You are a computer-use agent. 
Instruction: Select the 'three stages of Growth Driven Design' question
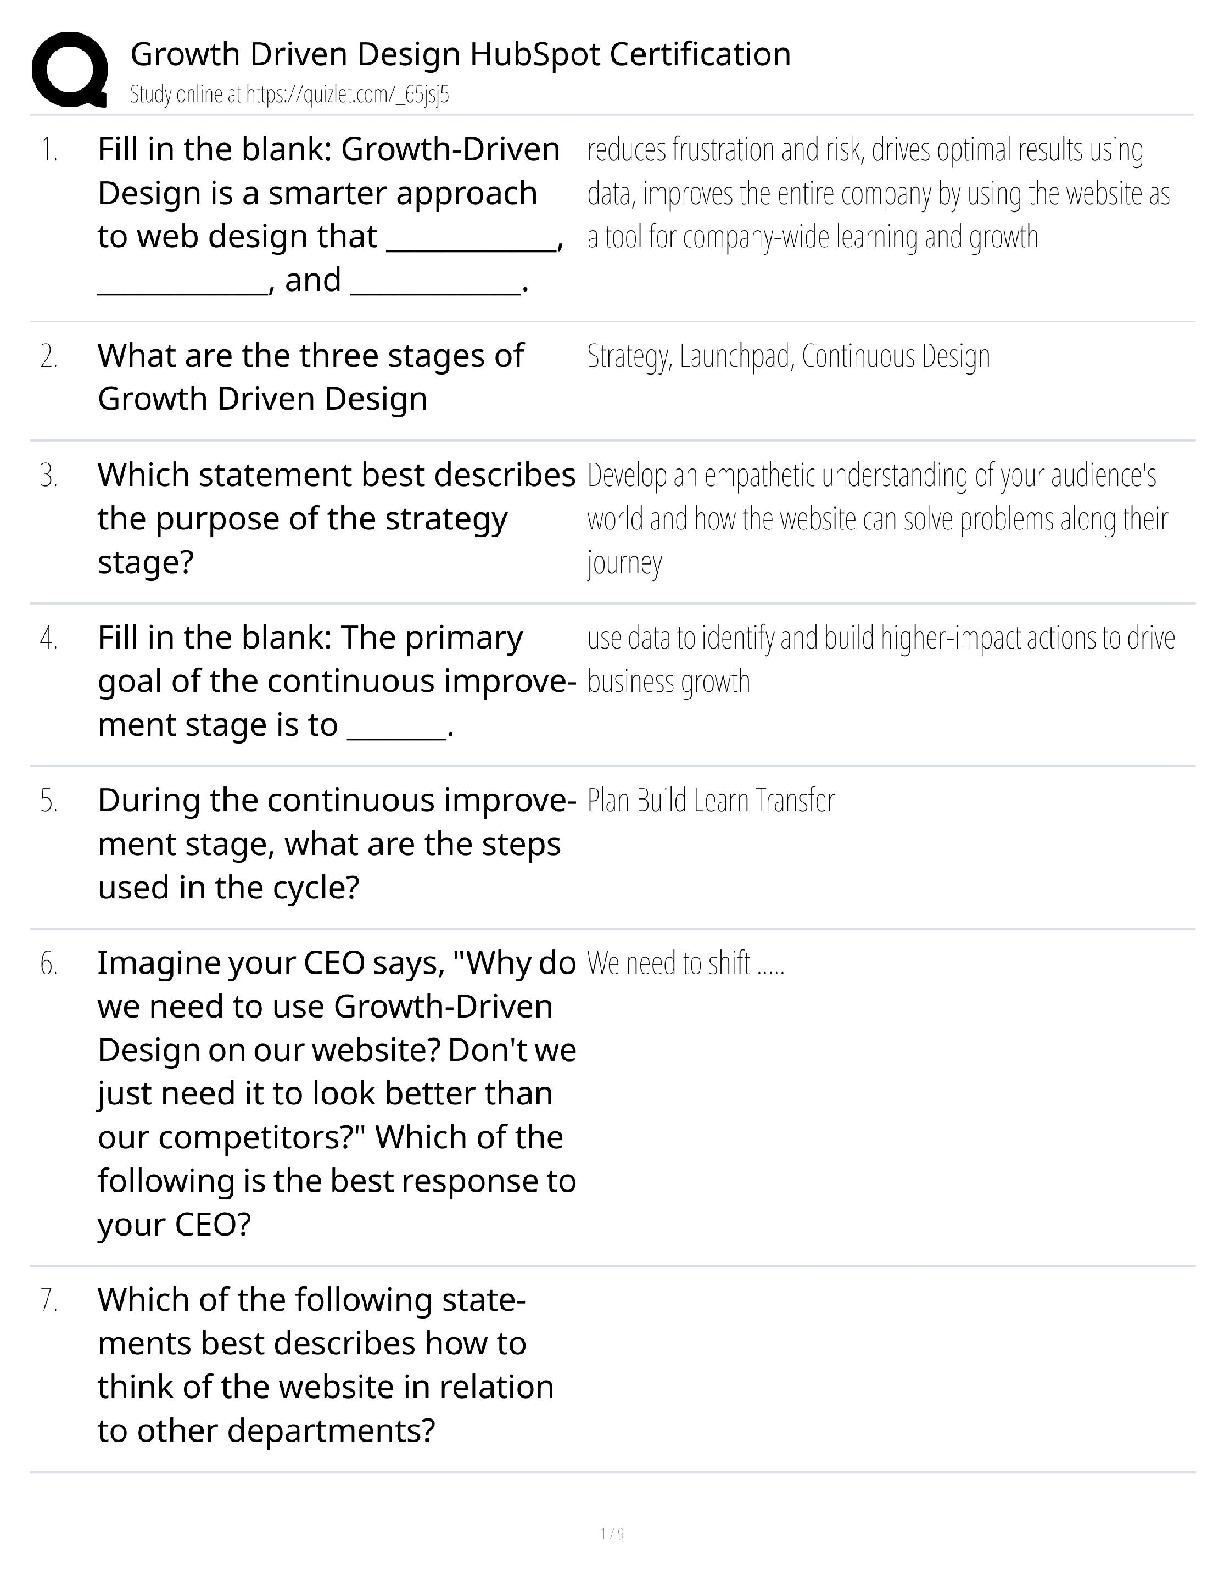(310, 377)
